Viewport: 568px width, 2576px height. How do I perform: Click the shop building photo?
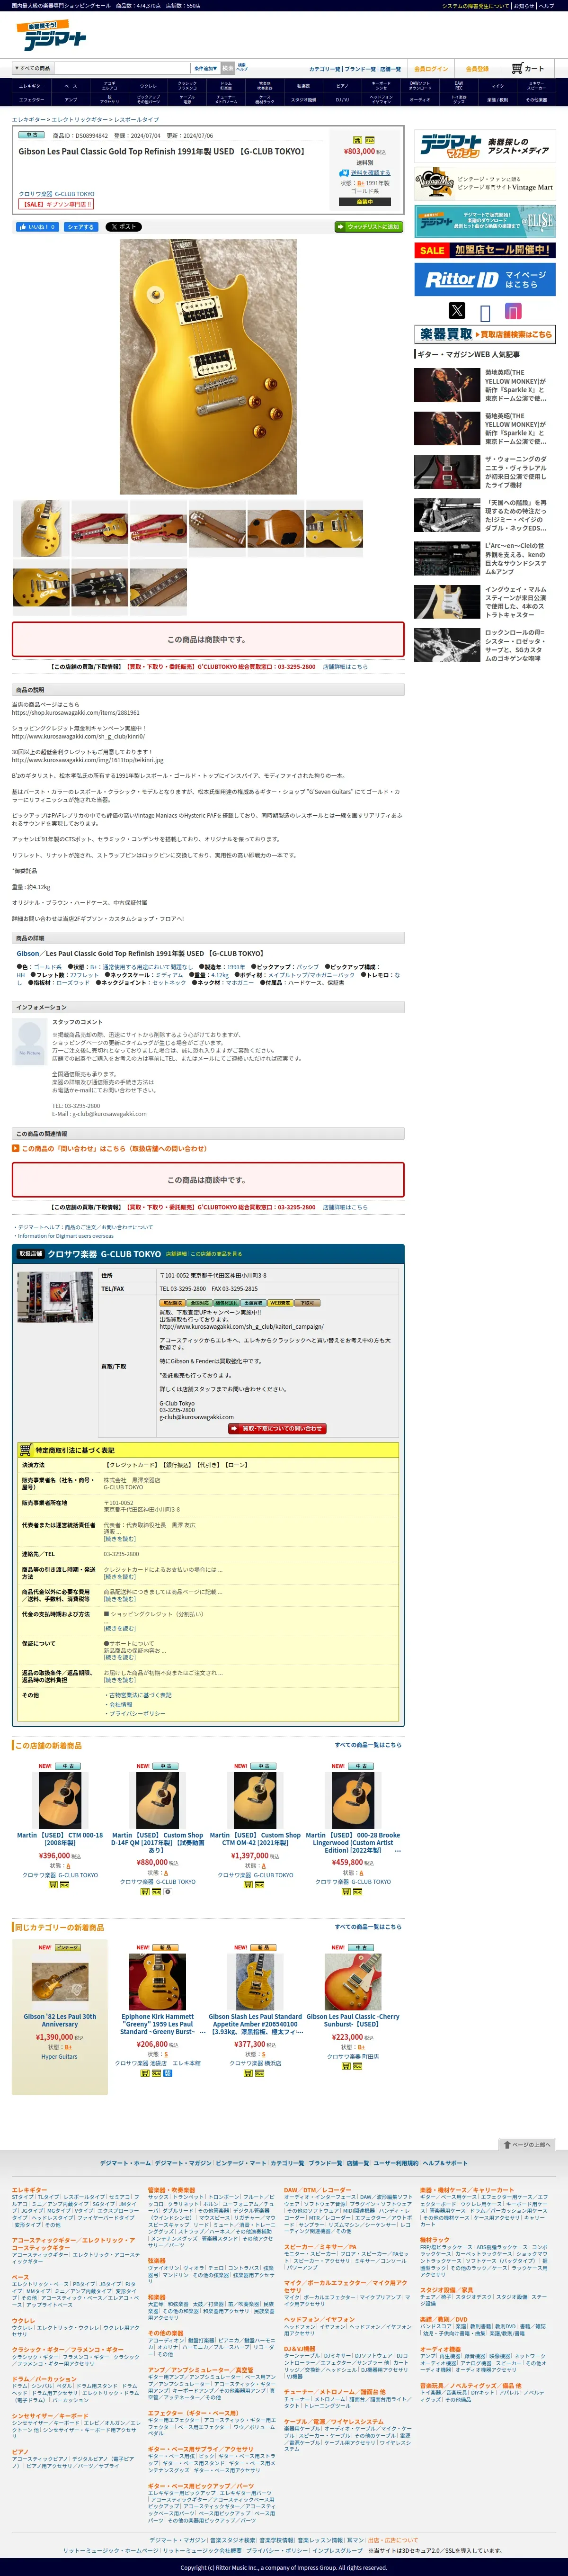56,1297
